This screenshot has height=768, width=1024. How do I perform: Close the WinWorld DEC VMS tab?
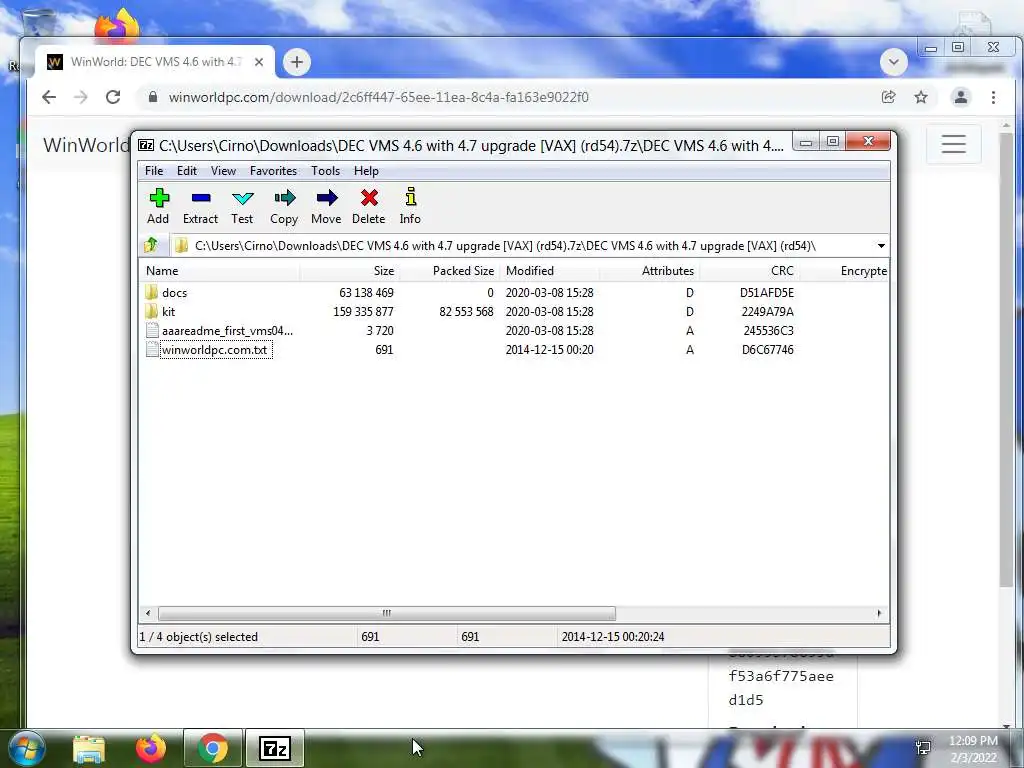pos(259,62)
